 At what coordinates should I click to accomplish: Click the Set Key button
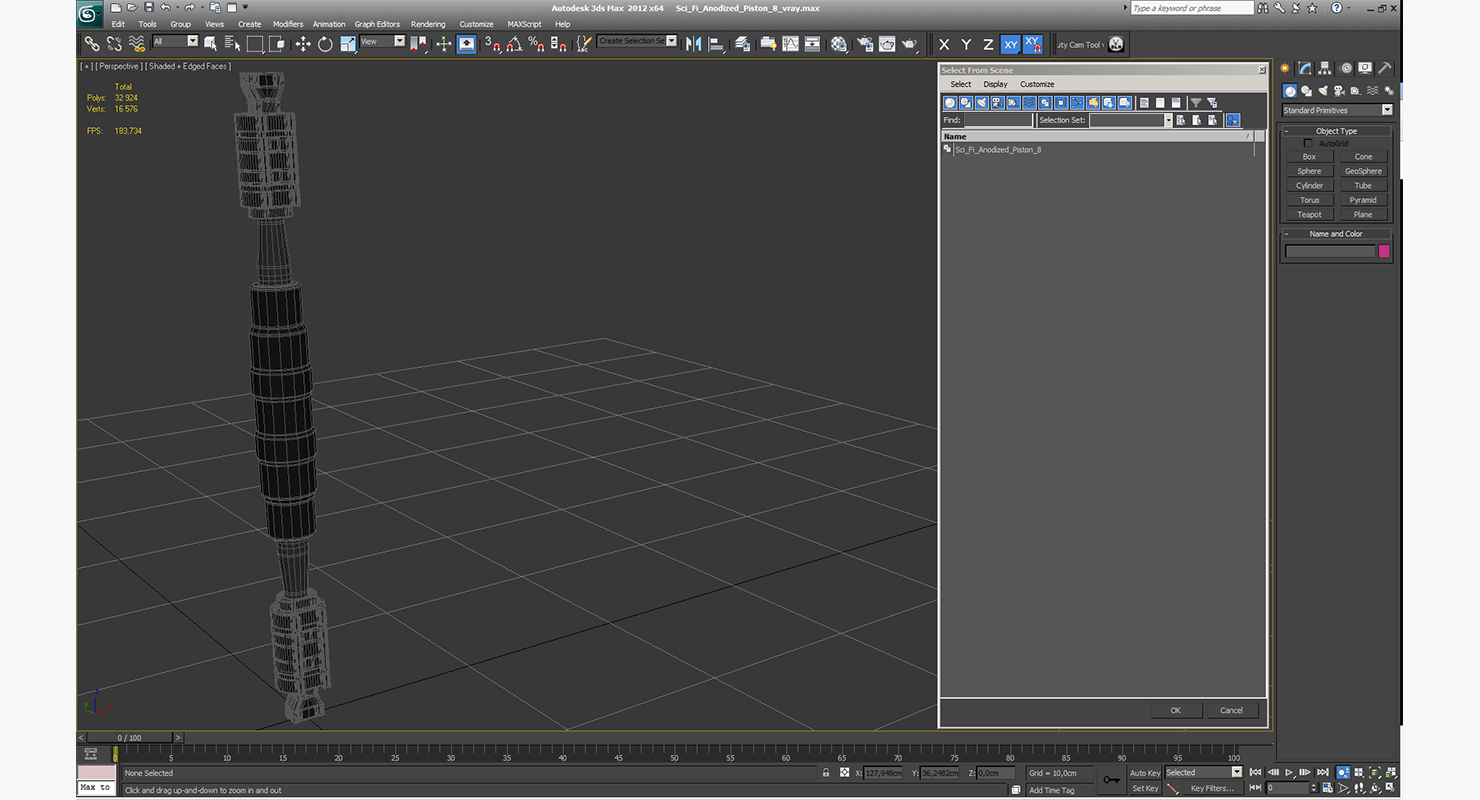pyautogui.click(x=1145, y=788)
